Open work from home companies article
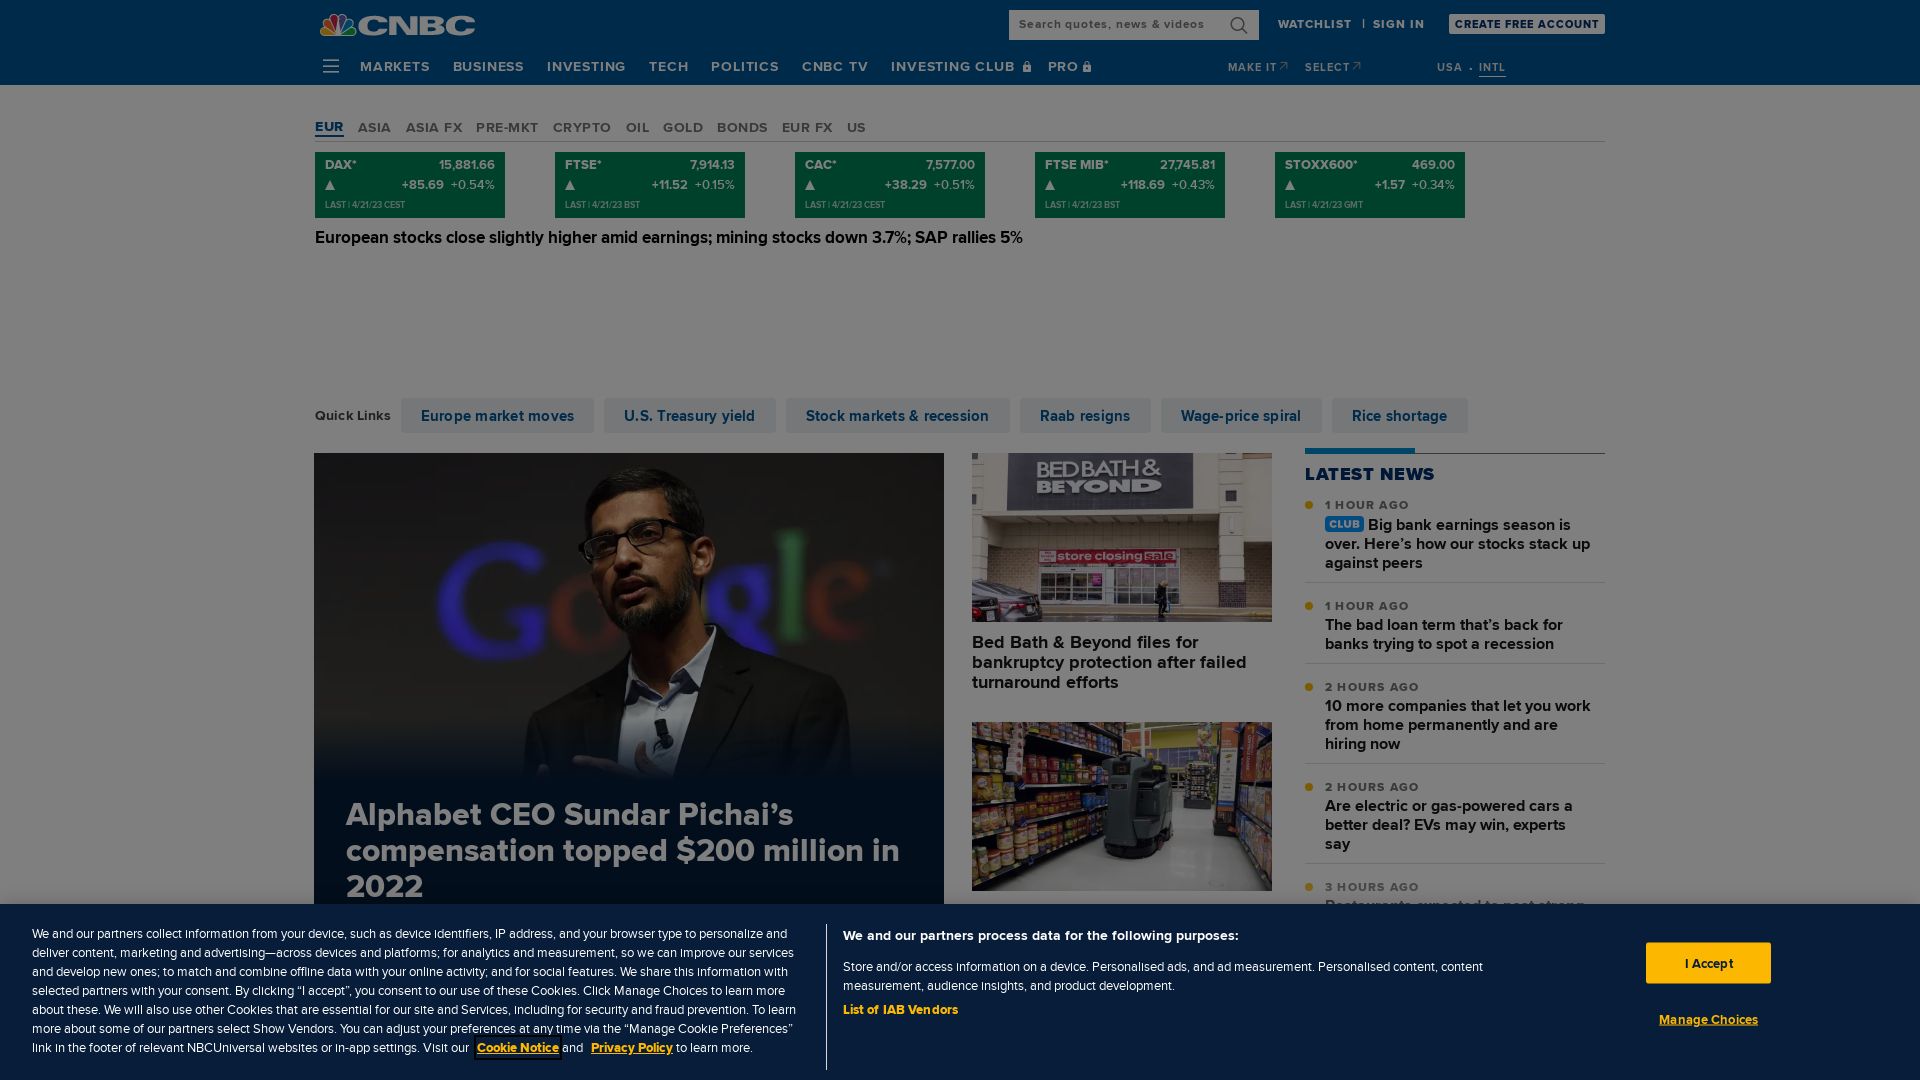Viewport: 1920px width, 1080px height. click(x=1457, y=725)
